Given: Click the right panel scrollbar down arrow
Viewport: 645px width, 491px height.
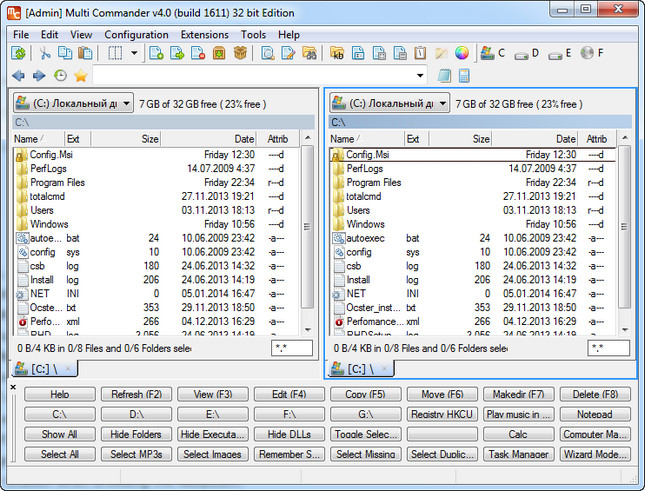Looking at the screenshot, I should (624, 330).
